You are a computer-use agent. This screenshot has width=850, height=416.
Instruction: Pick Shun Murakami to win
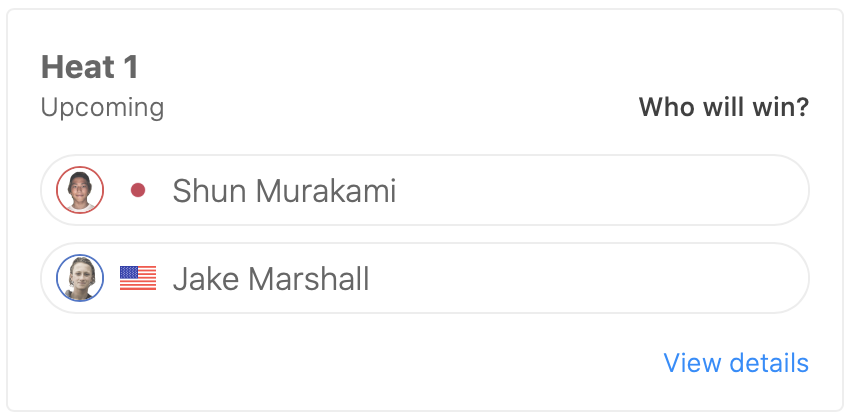[424, 190]
